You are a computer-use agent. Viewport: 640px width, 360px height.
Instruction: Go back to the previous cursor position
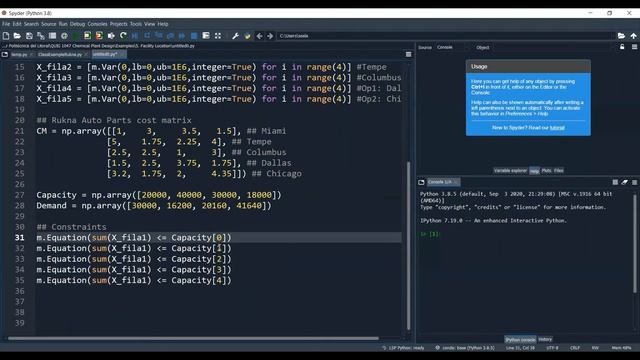(x=259, y=36)
